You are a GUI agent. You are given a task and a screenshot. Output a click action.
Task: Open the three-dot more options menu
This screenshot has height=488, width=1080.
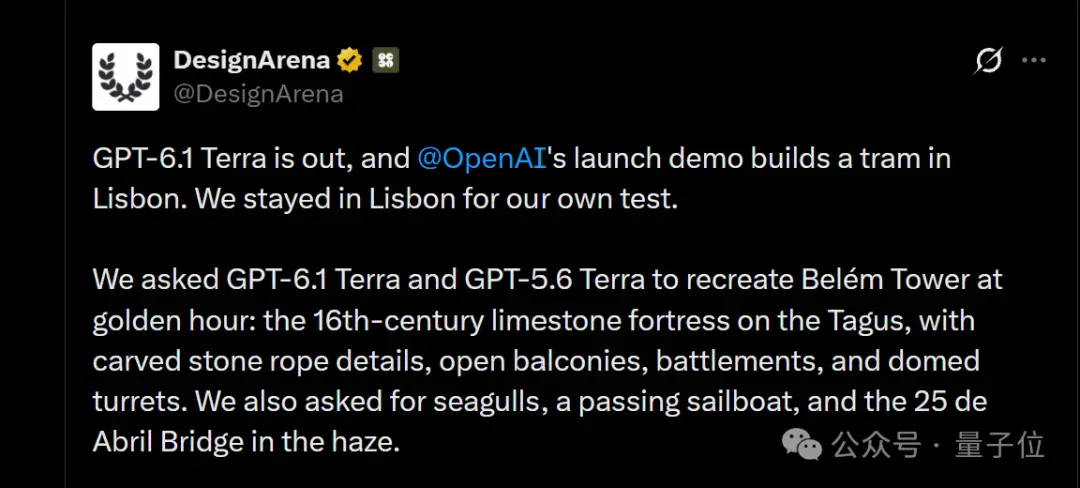coord(1034,61)
